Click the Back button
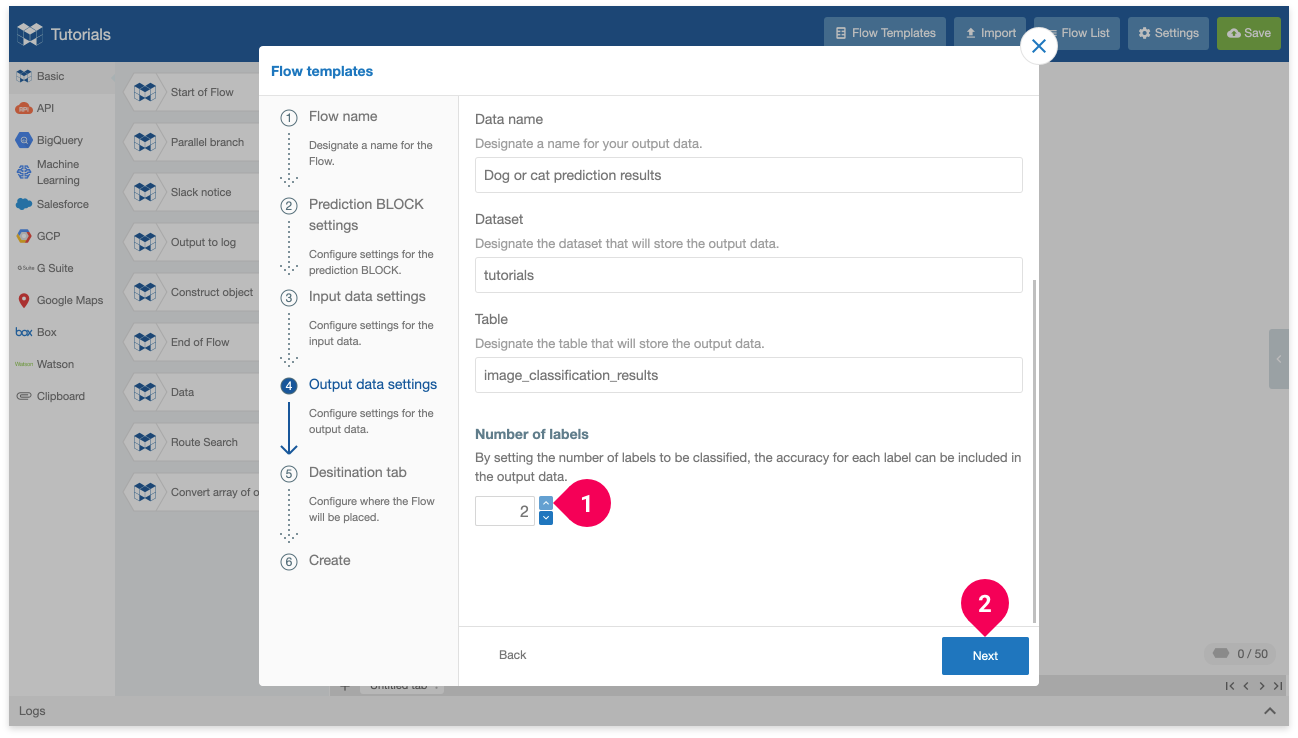Viewport: 1298px width, 738px height. pyautogui.click(x=512, y=655)
